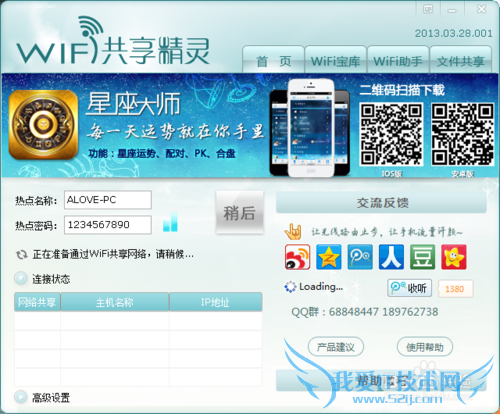The height and width of the screenshot is (414, 500).
Task: Click the 主机名称 column header
Action: point(115,302)
